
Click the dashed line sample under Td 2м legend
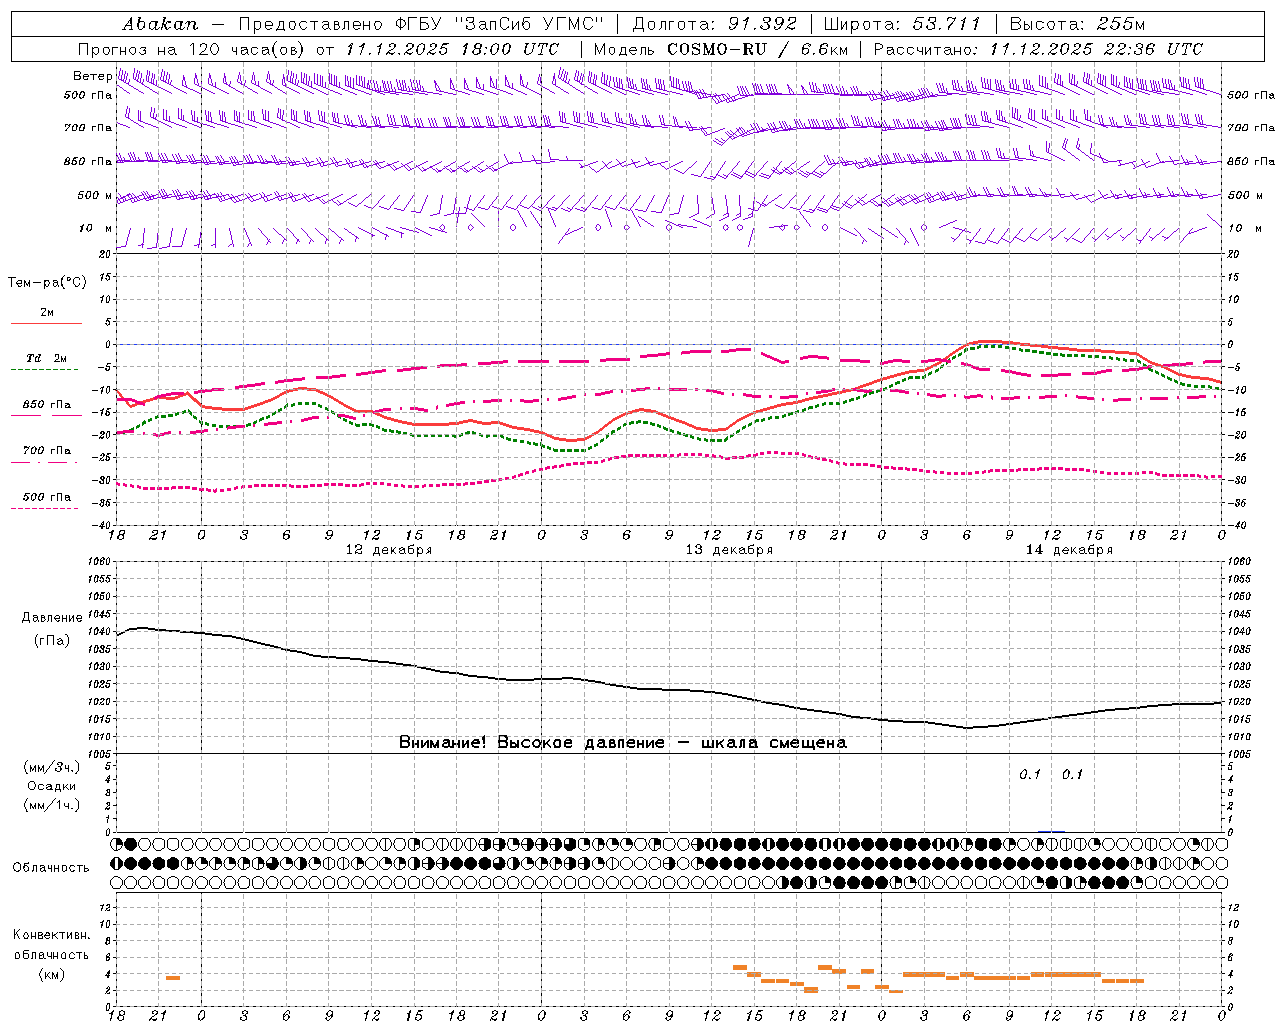(x=46, y=369)
